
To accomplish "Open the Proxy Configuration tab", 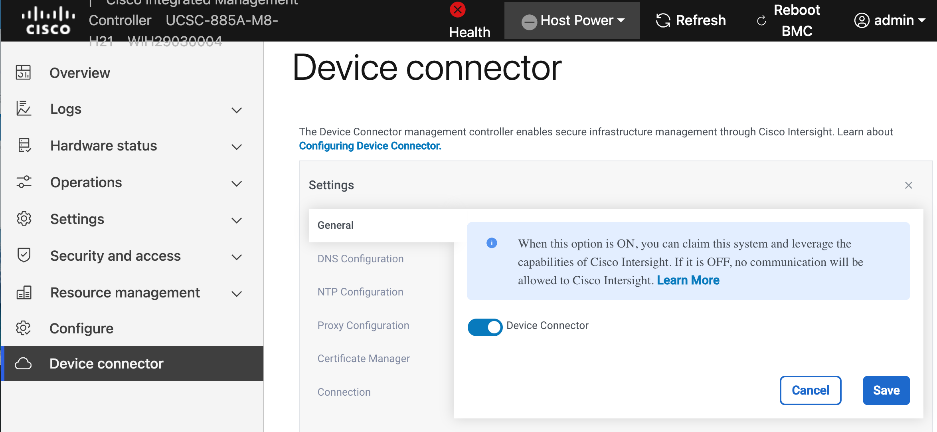I will pos(363,326).
